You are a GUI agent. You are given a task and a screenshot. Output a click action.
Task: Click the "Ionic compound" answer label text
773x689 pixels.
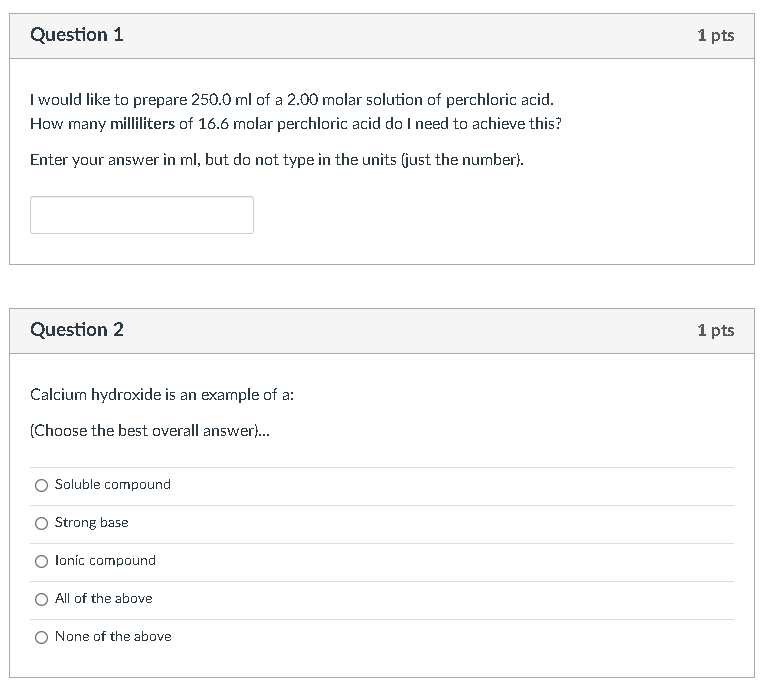[x=105, y=561]
